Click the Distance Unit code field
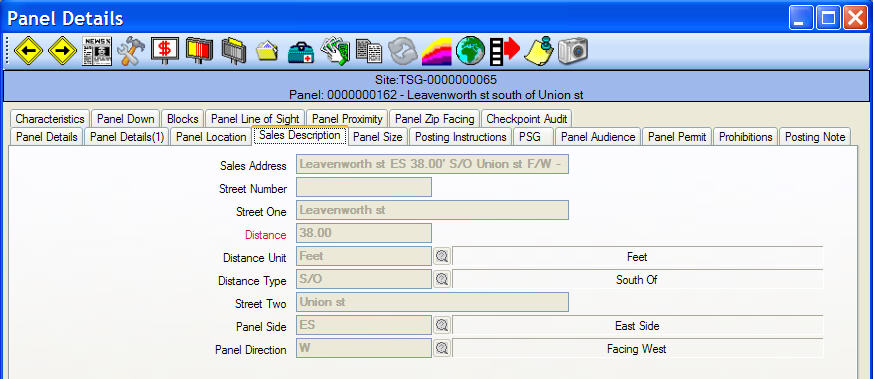The width and height of the screenshot is (873, 379). tap(364, 257)
